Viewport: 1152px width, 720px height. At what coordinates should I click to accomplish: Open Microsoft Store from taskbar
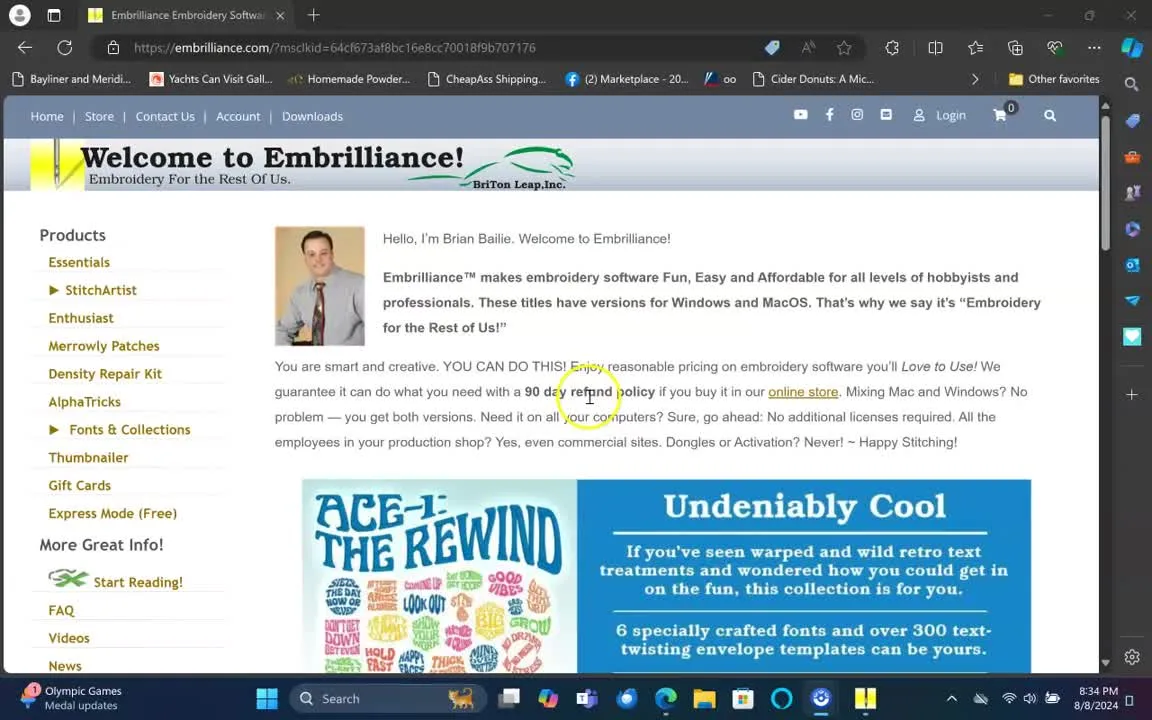tap(743, 699)
